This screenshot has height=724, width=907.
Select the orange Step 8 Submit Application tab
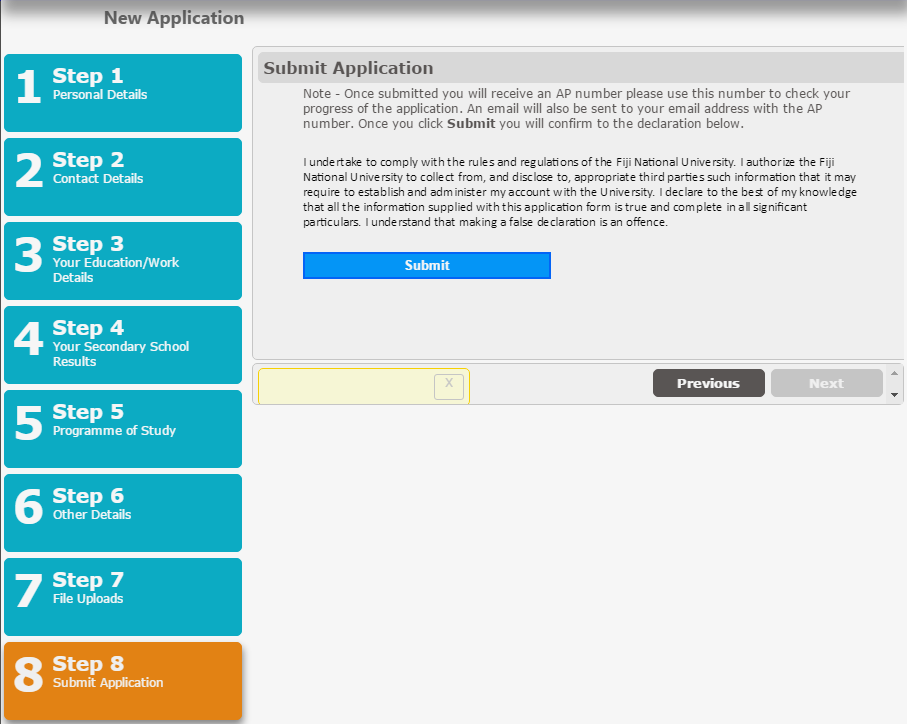coord(123,681)
